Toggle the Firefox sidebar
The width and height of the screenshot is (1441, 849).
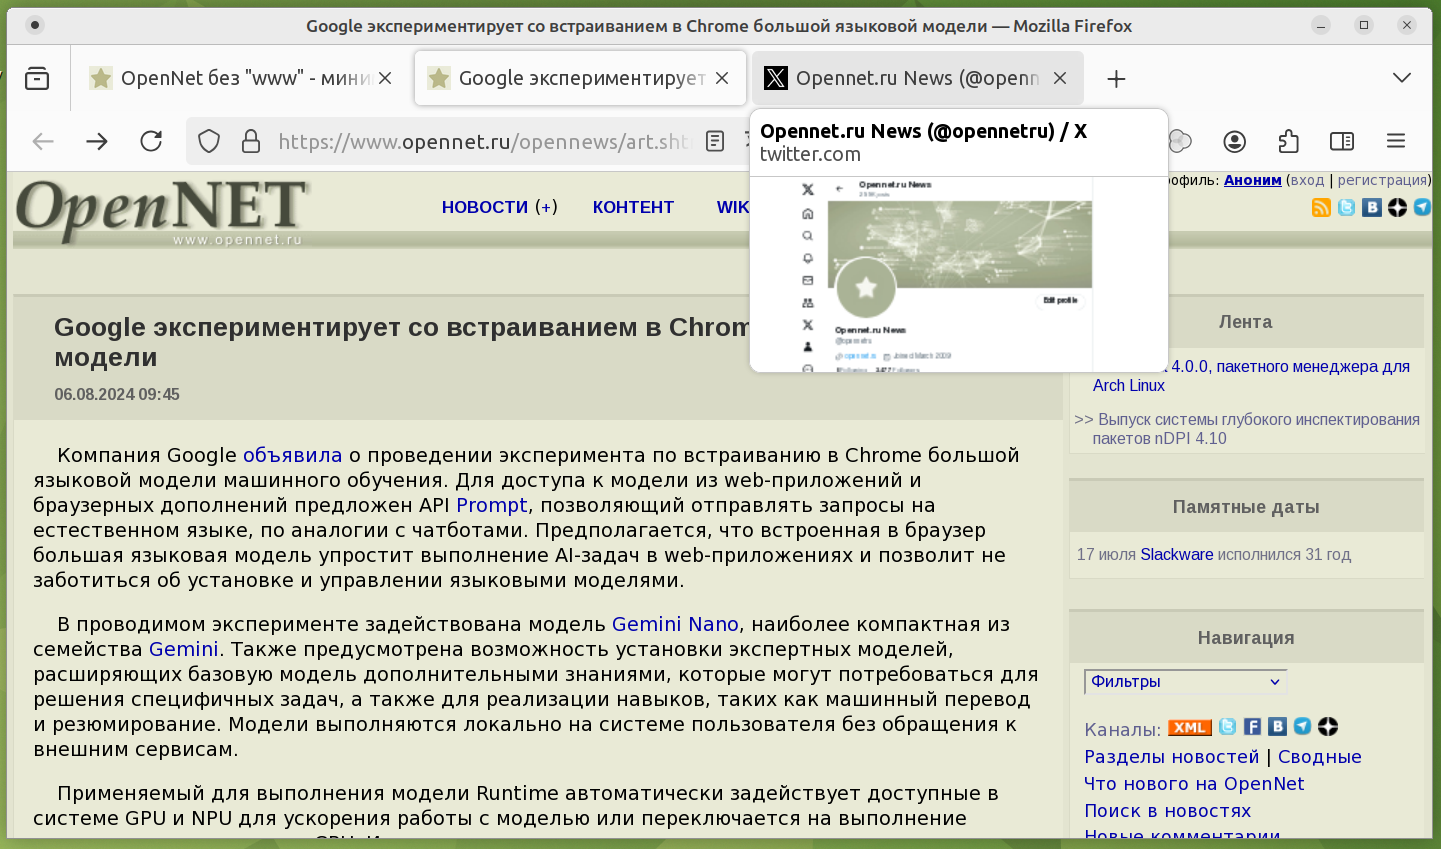tap(1342, 141)
